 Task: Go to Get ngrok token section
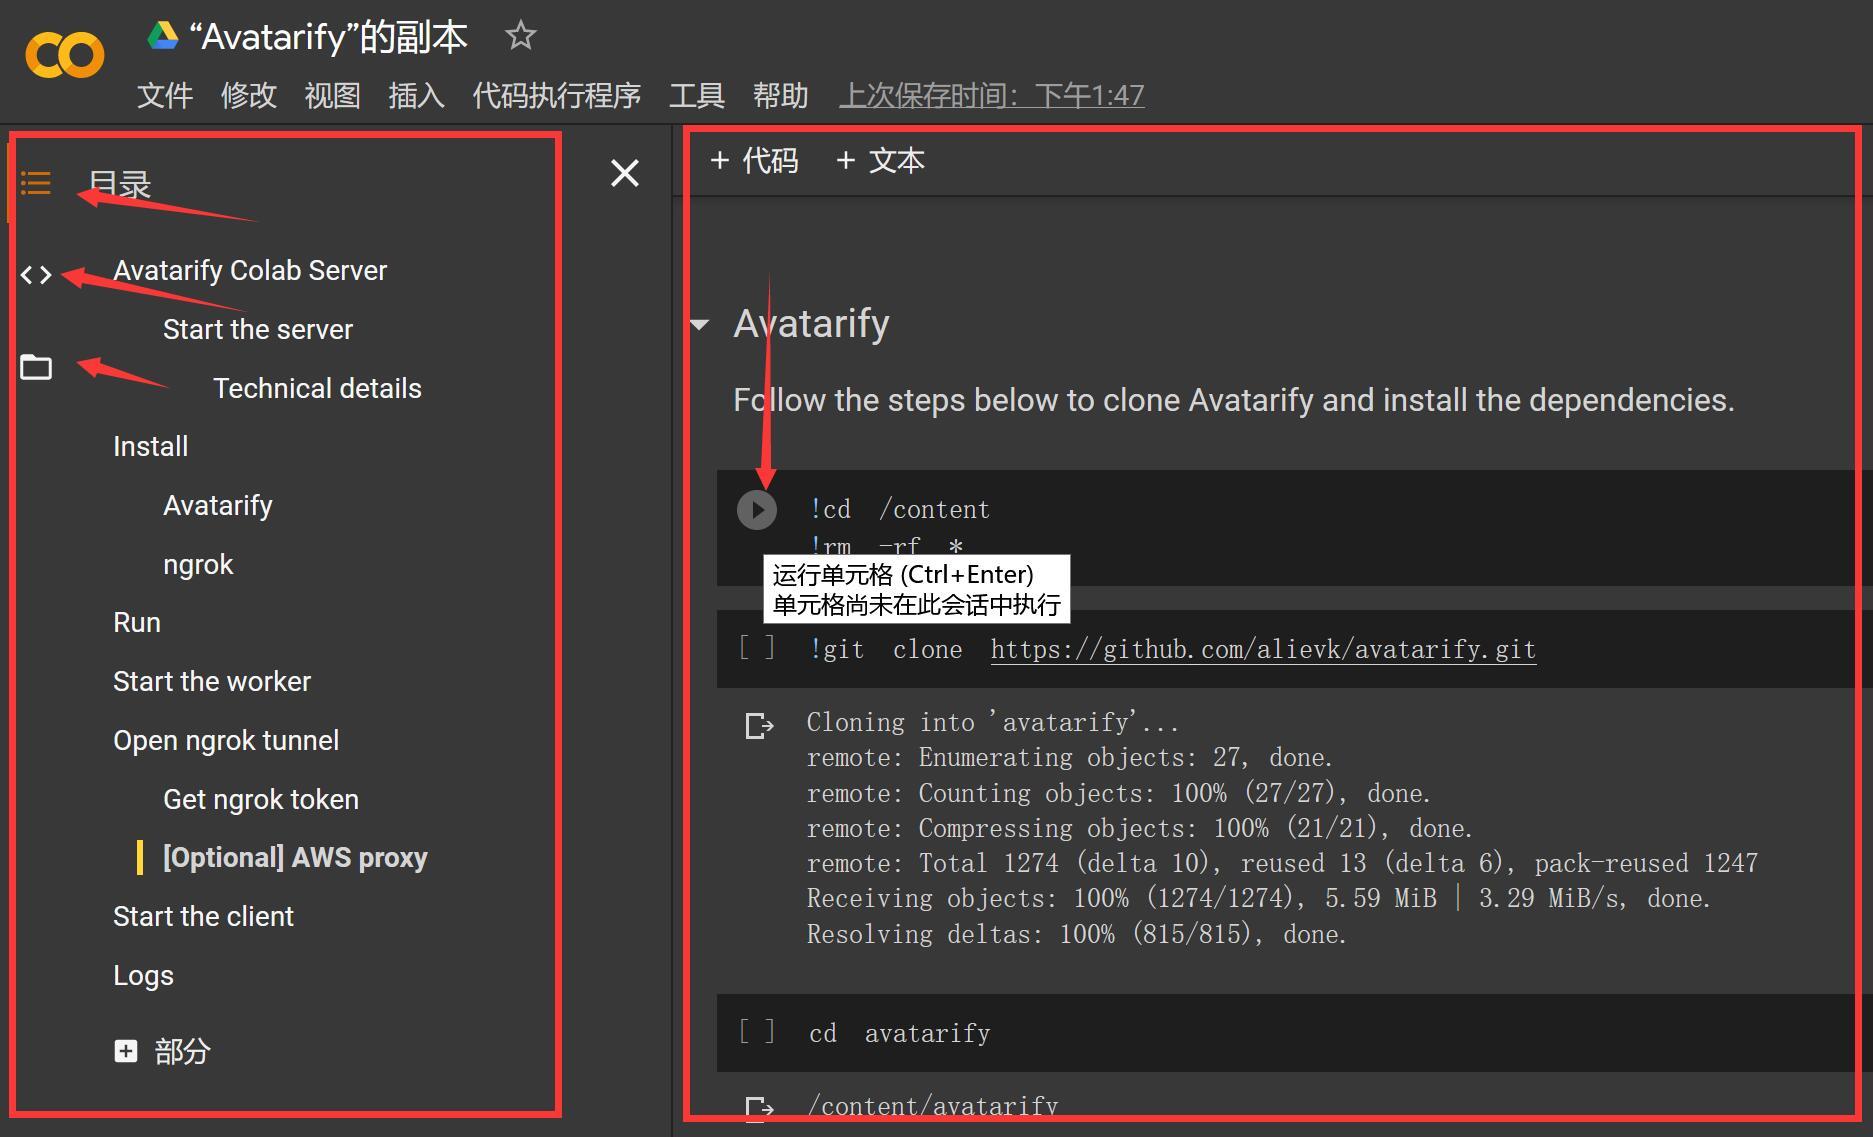tap(261, 800)
